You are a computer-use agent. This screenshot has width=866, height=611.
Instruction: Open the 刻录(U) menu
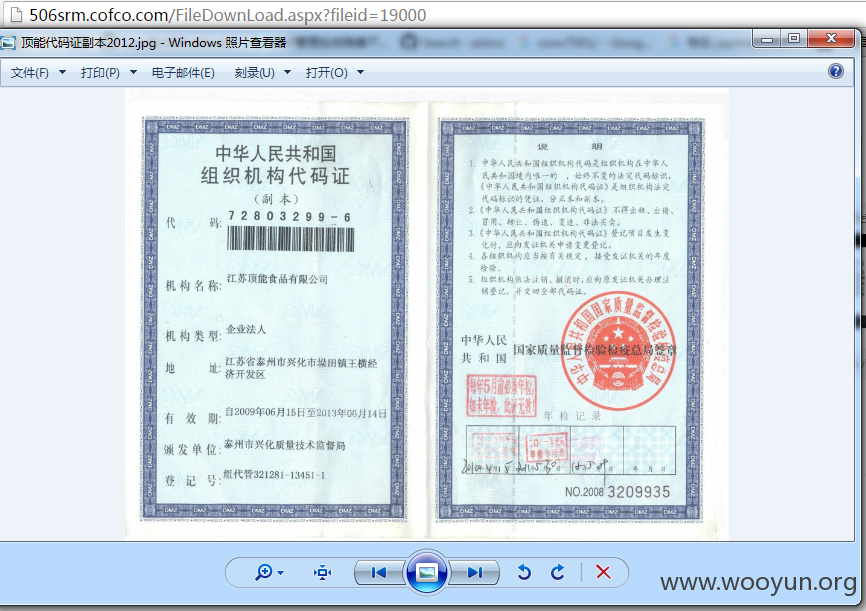254,72
